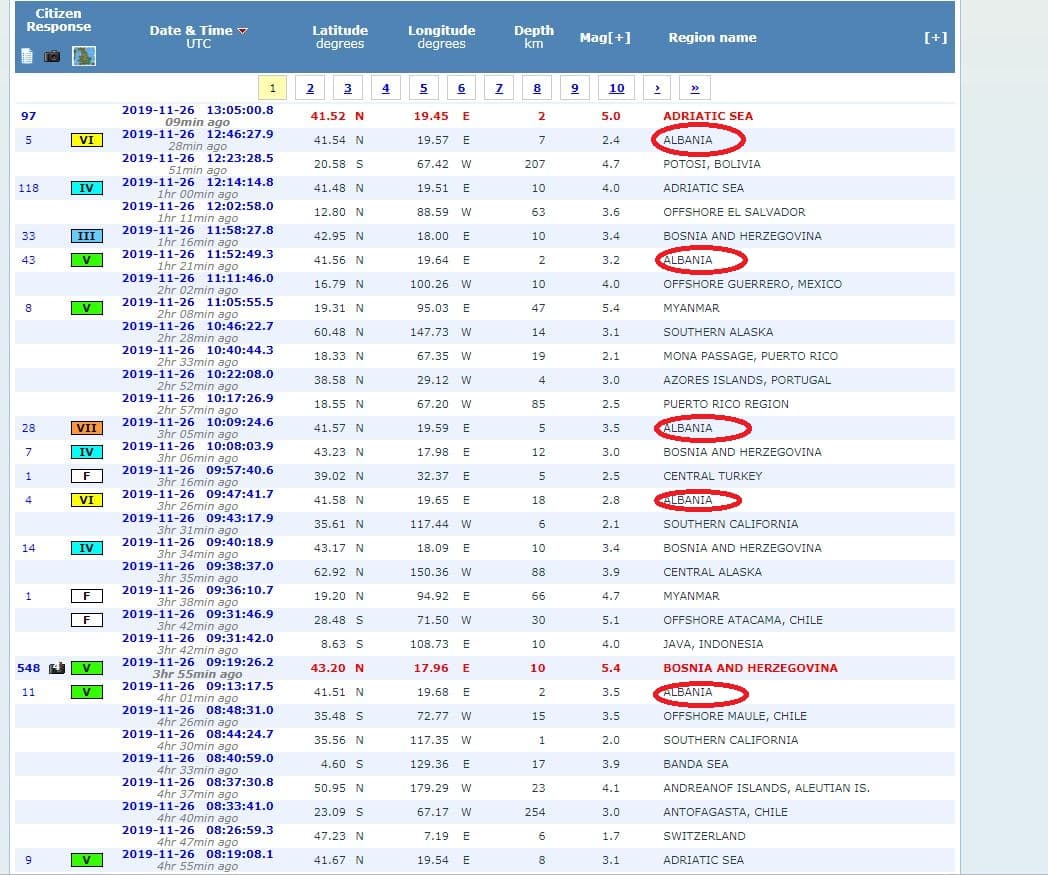Go to page 9
The image size is (1048, 875).
pyautogui.click(x=575, y=88)
